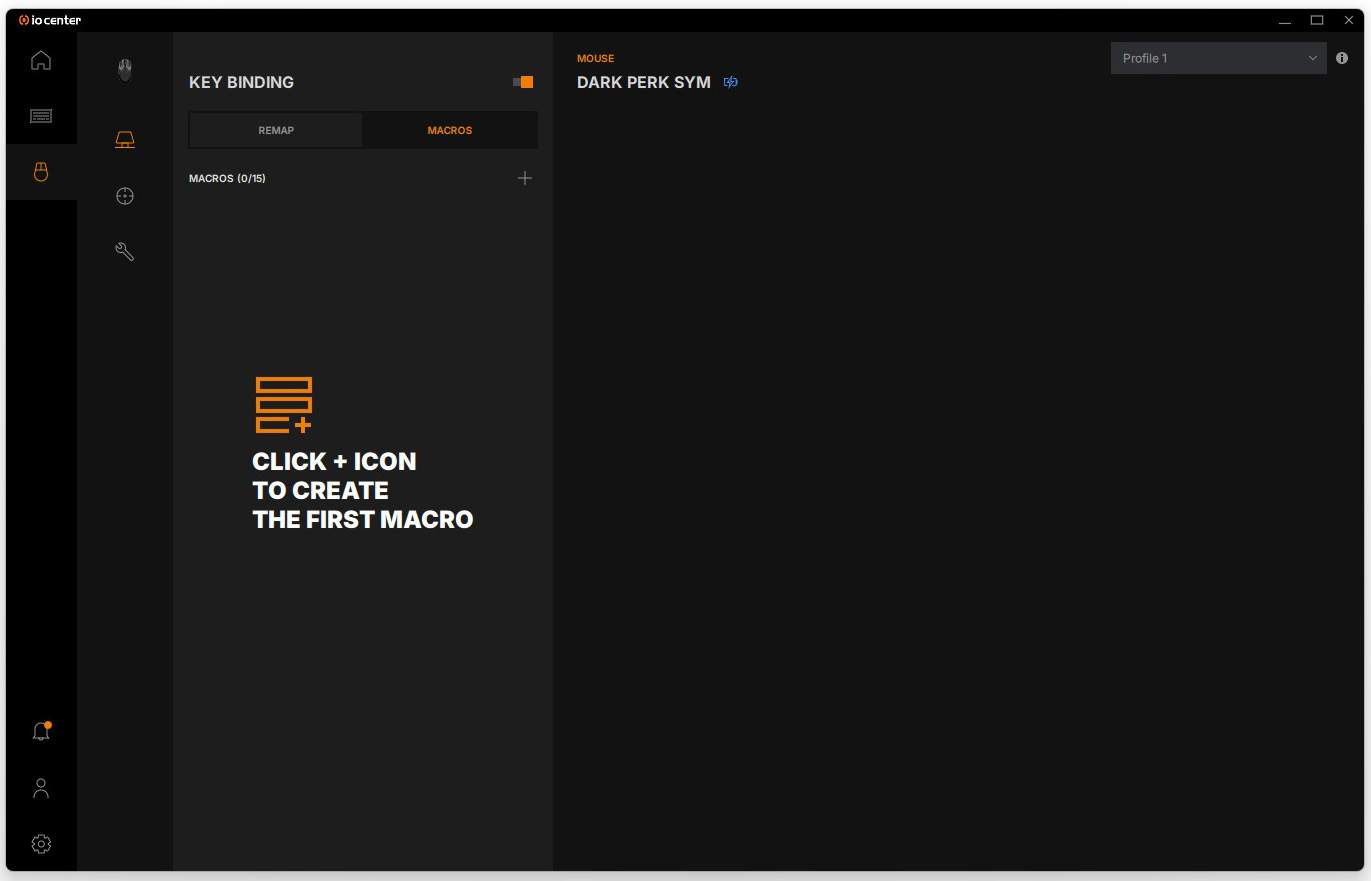
Task: Maximize the io center window
Action: click(x=1317, y=20)
